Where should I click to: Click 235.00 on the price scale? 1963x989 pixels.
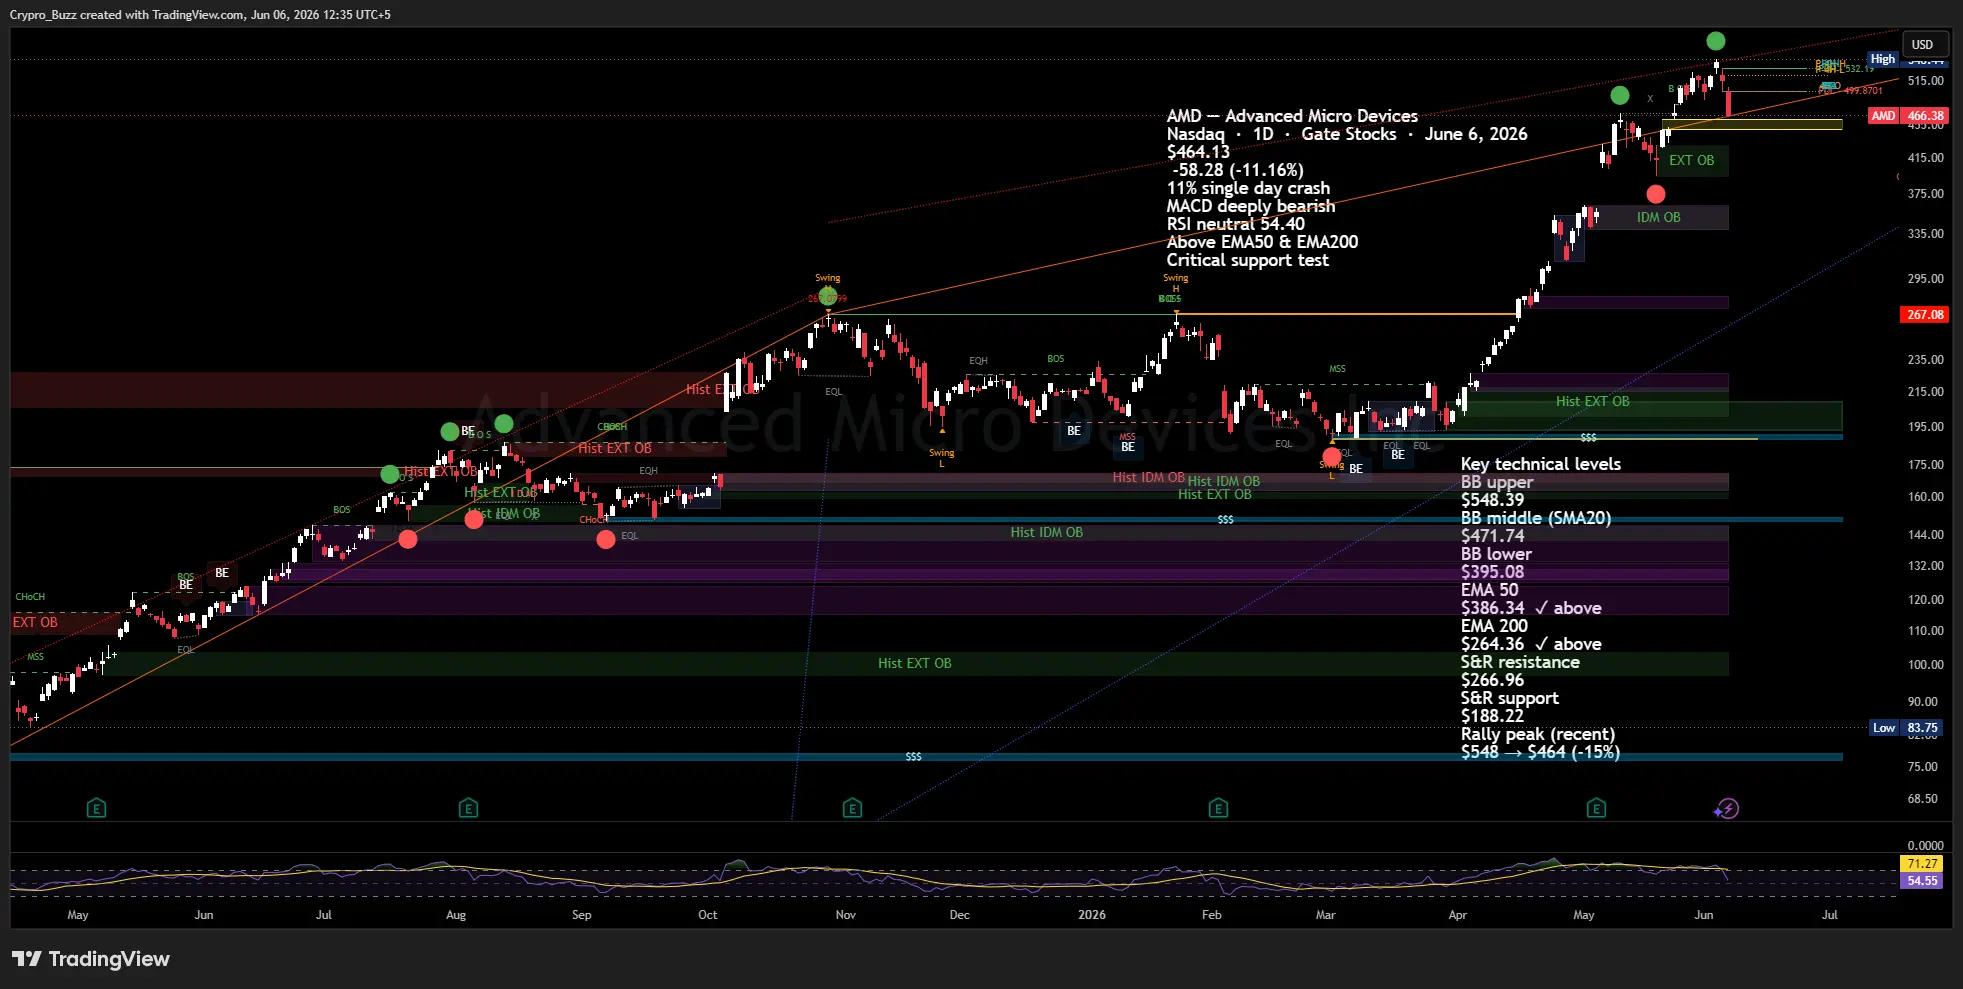pyautogui.click(x=1925, y=360)
